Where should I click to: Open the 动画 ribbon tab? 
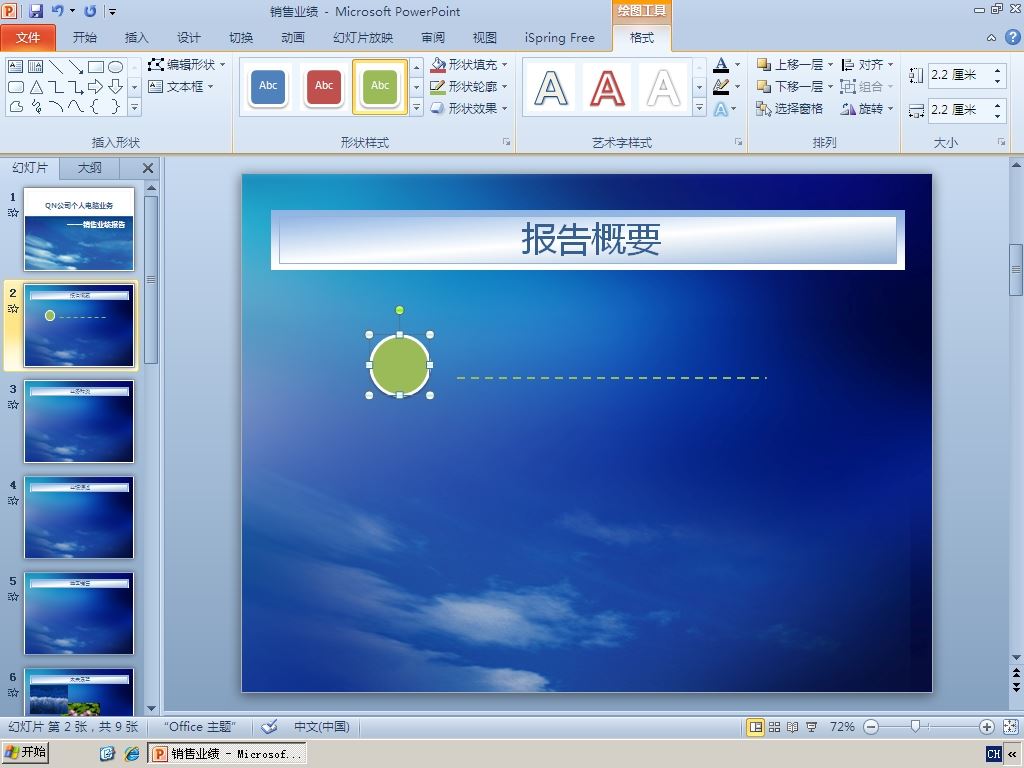pos(293,38)
